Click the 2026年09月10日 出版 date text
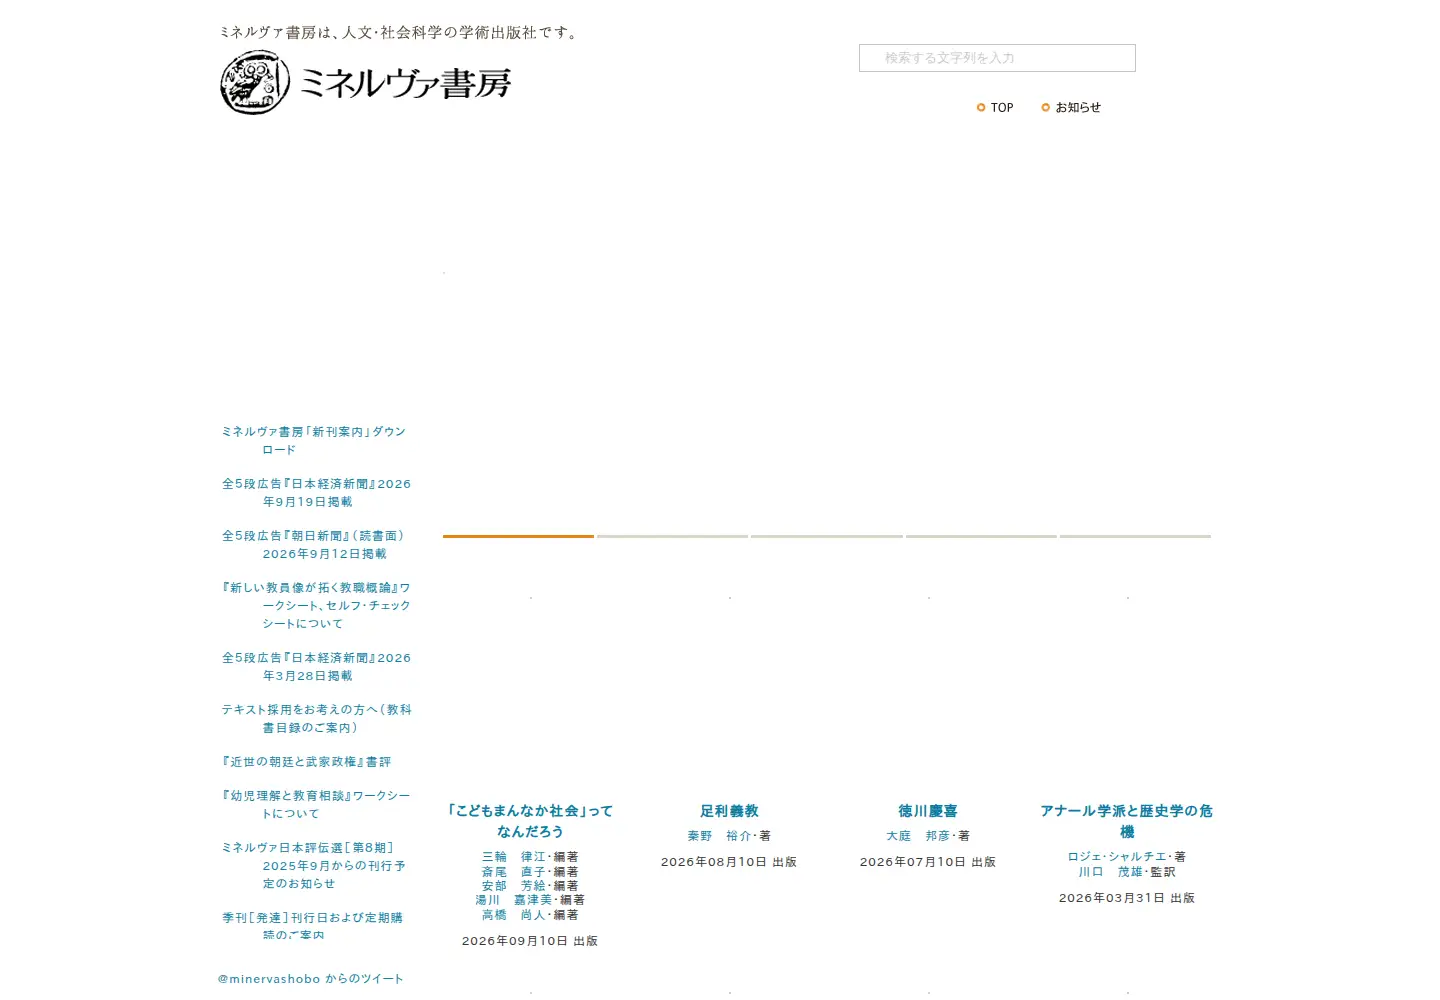 point(530,941)
